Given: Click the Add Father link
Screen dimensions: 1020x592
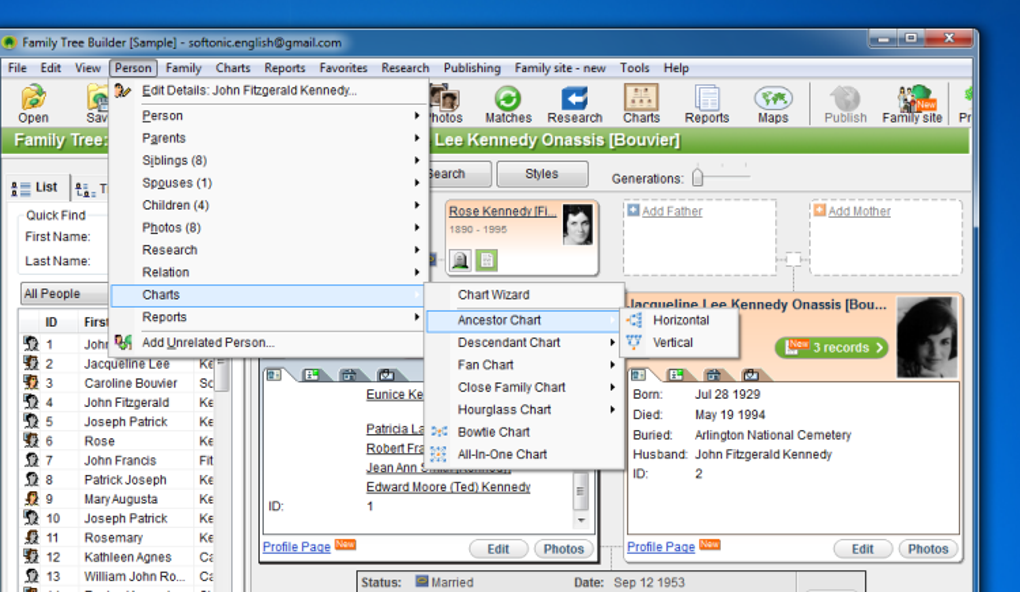Looking at the screenshot, I should coord(672,211).
